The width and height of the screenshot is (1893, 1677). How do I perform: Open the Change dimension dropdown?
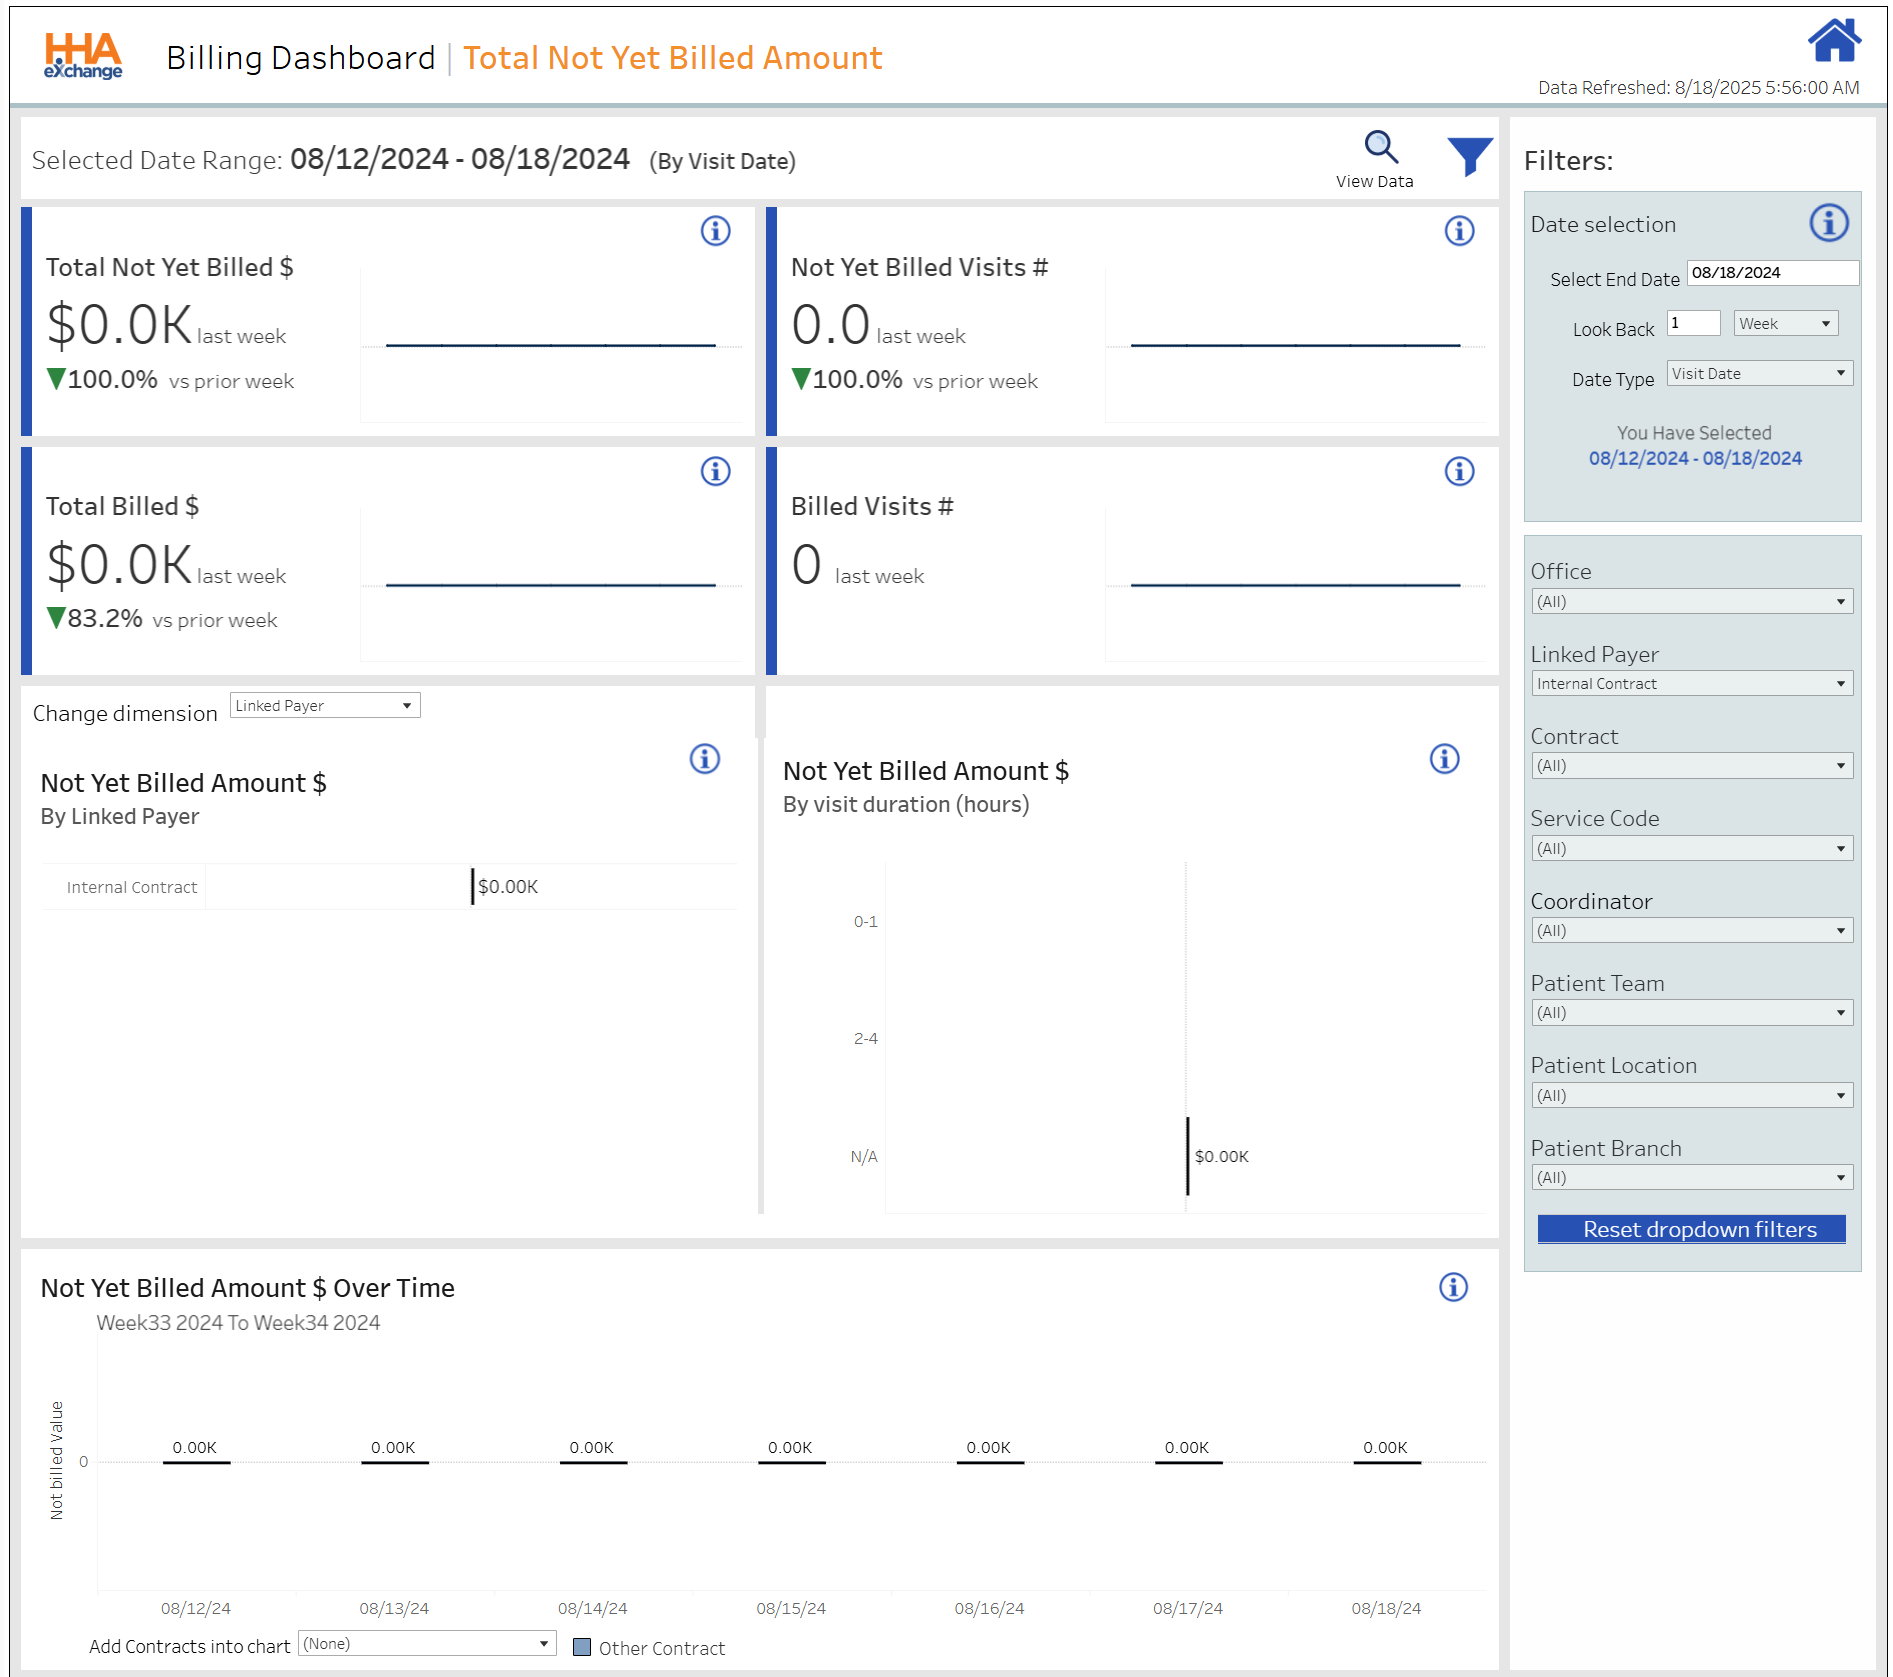pos(324,705)
